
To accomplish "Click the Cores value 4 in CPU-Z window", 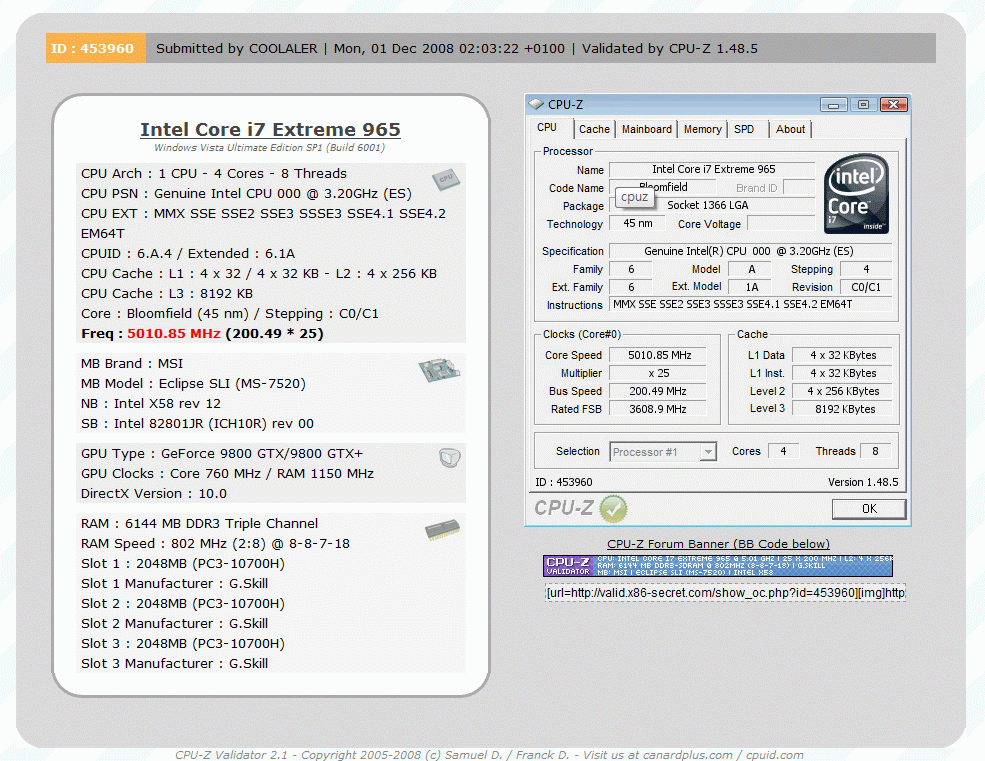I will [x=783, y=451].
